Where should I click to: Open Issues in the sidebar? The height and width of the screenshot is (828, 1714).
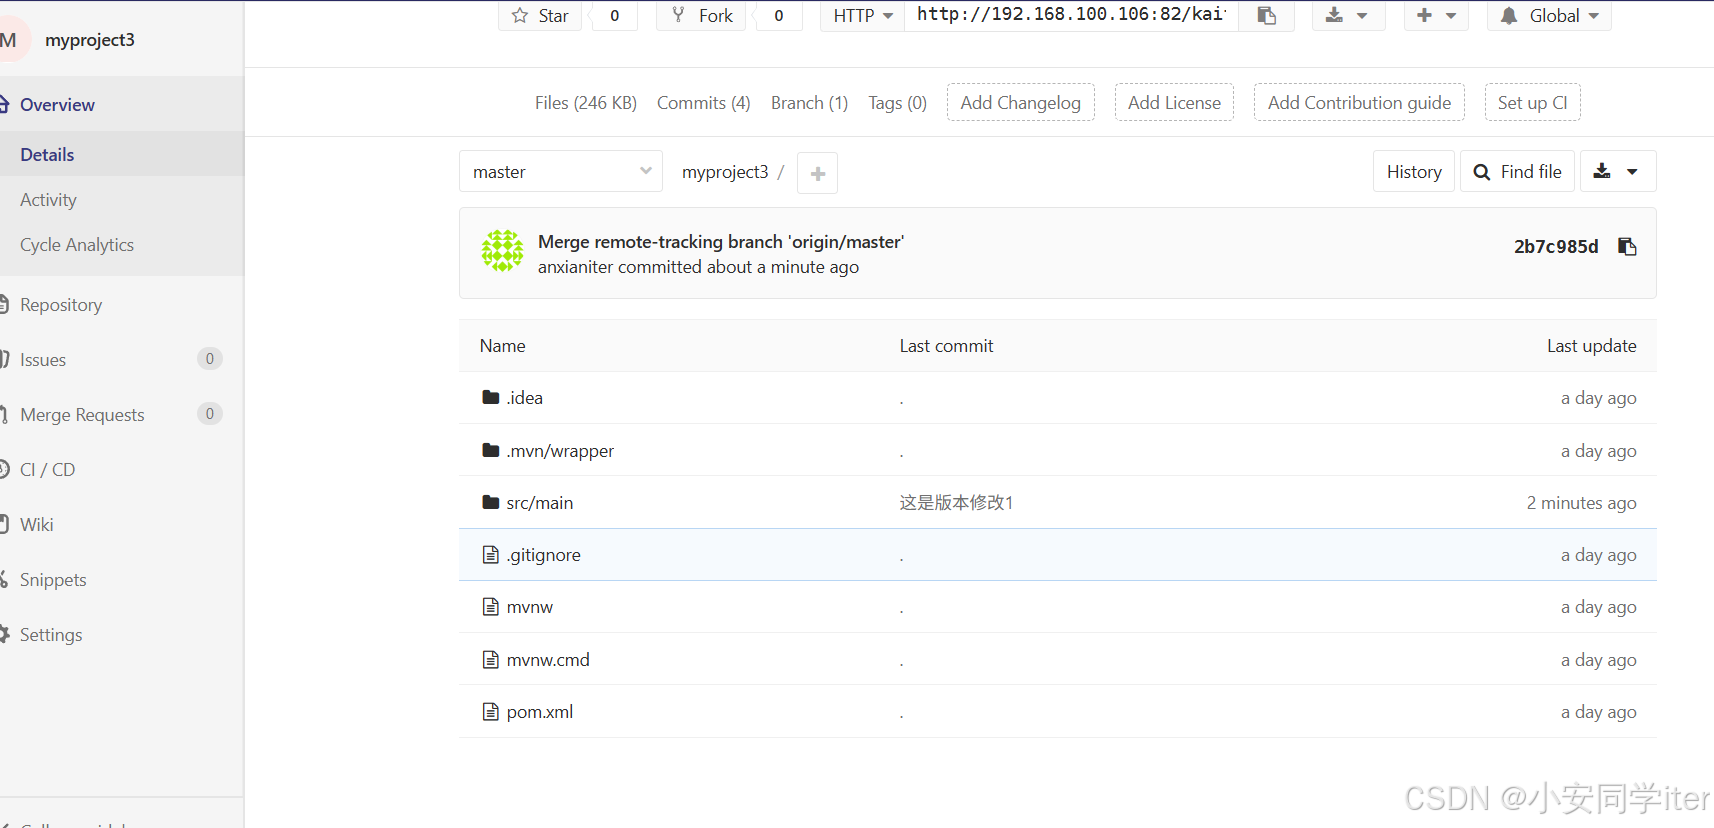click(x=43, y=360)
